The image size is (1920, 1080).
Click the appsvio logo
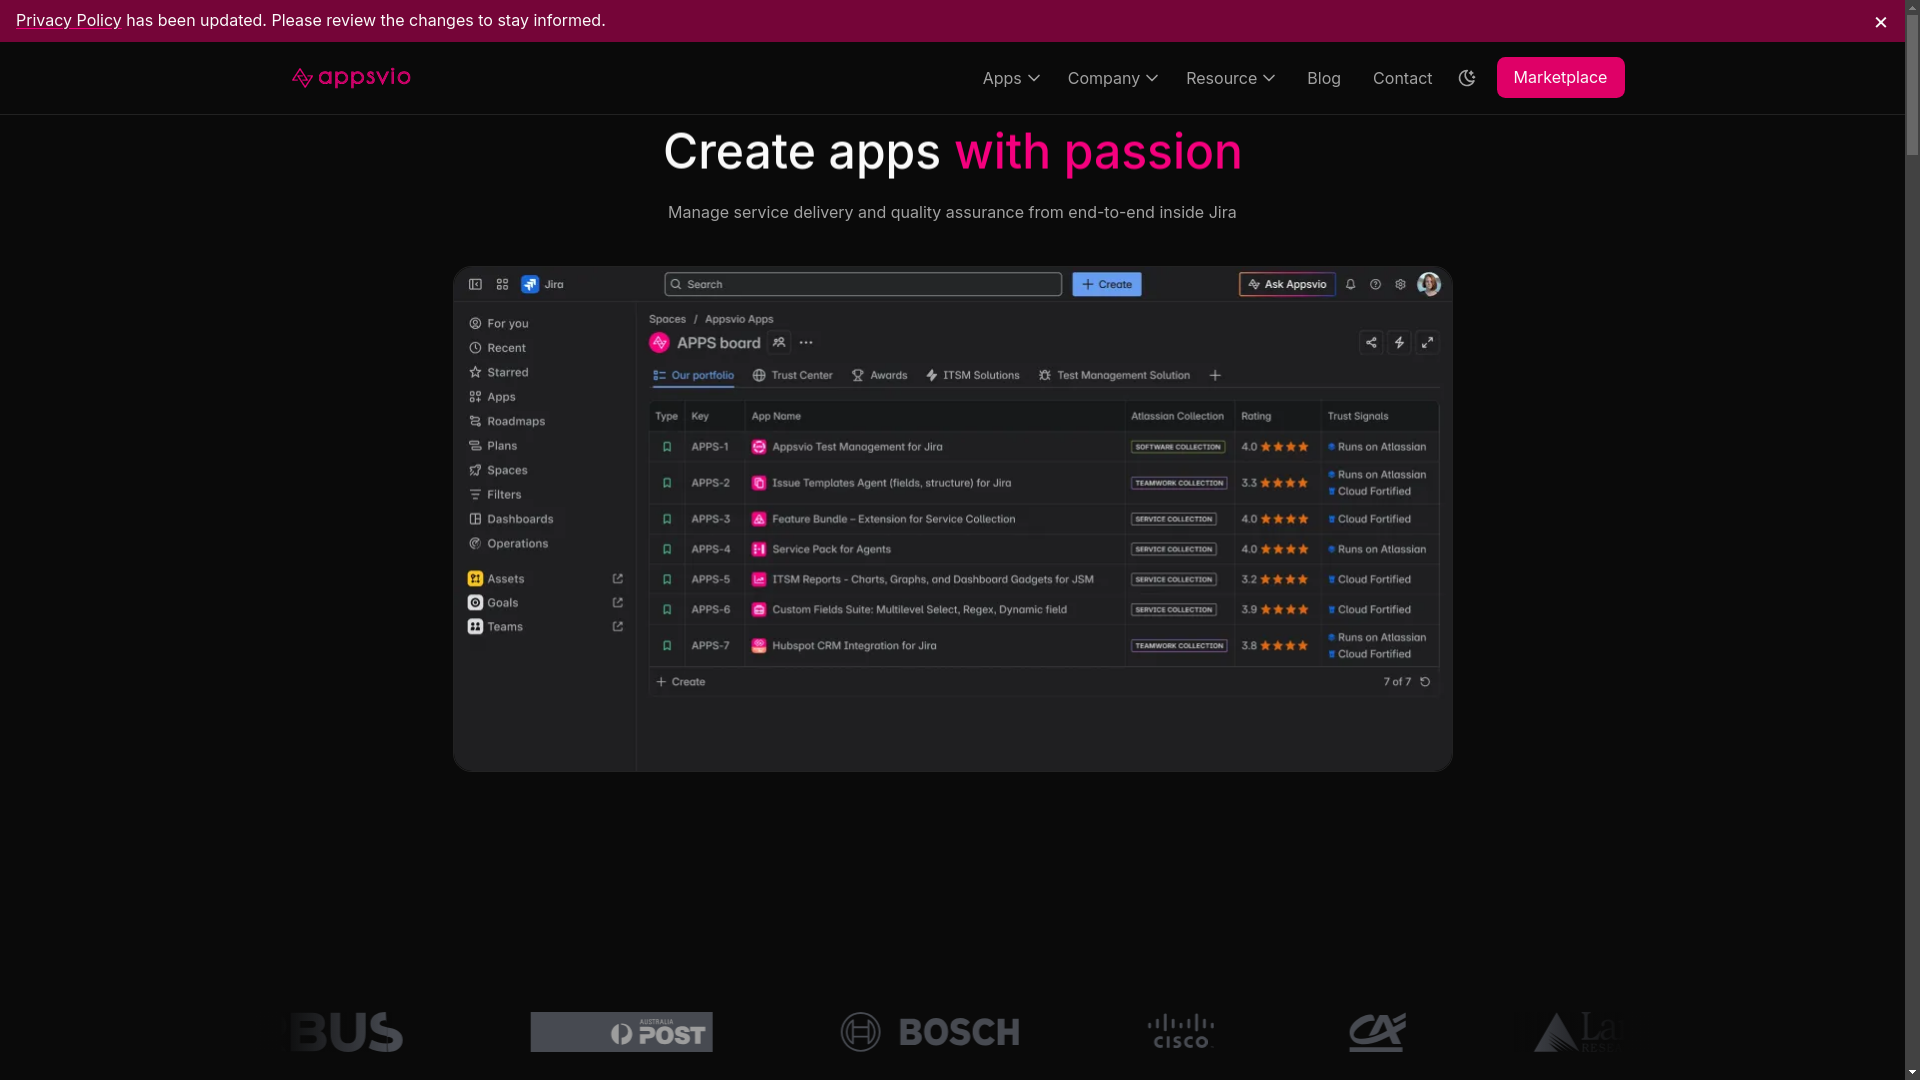(351, 77)
